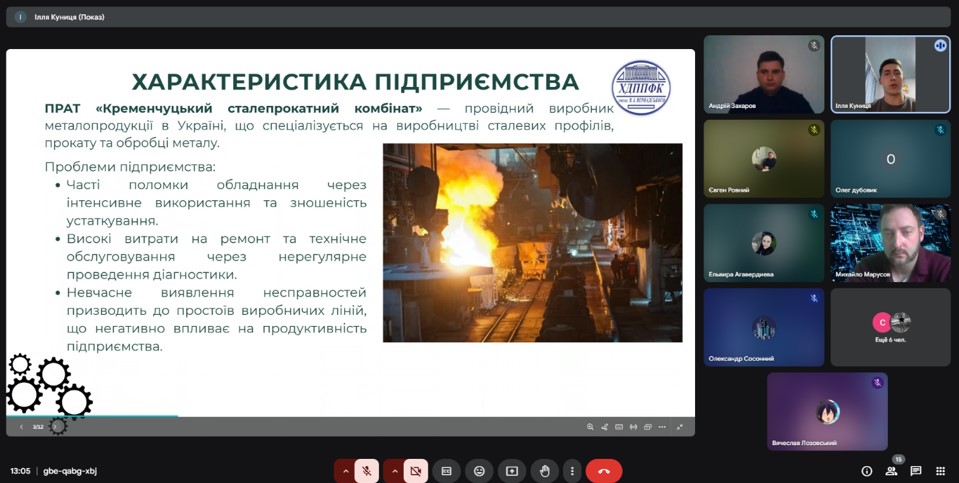Open chat with everyone
The height and width of the screenshot is (483, 959).
click(x=916, y=471)
